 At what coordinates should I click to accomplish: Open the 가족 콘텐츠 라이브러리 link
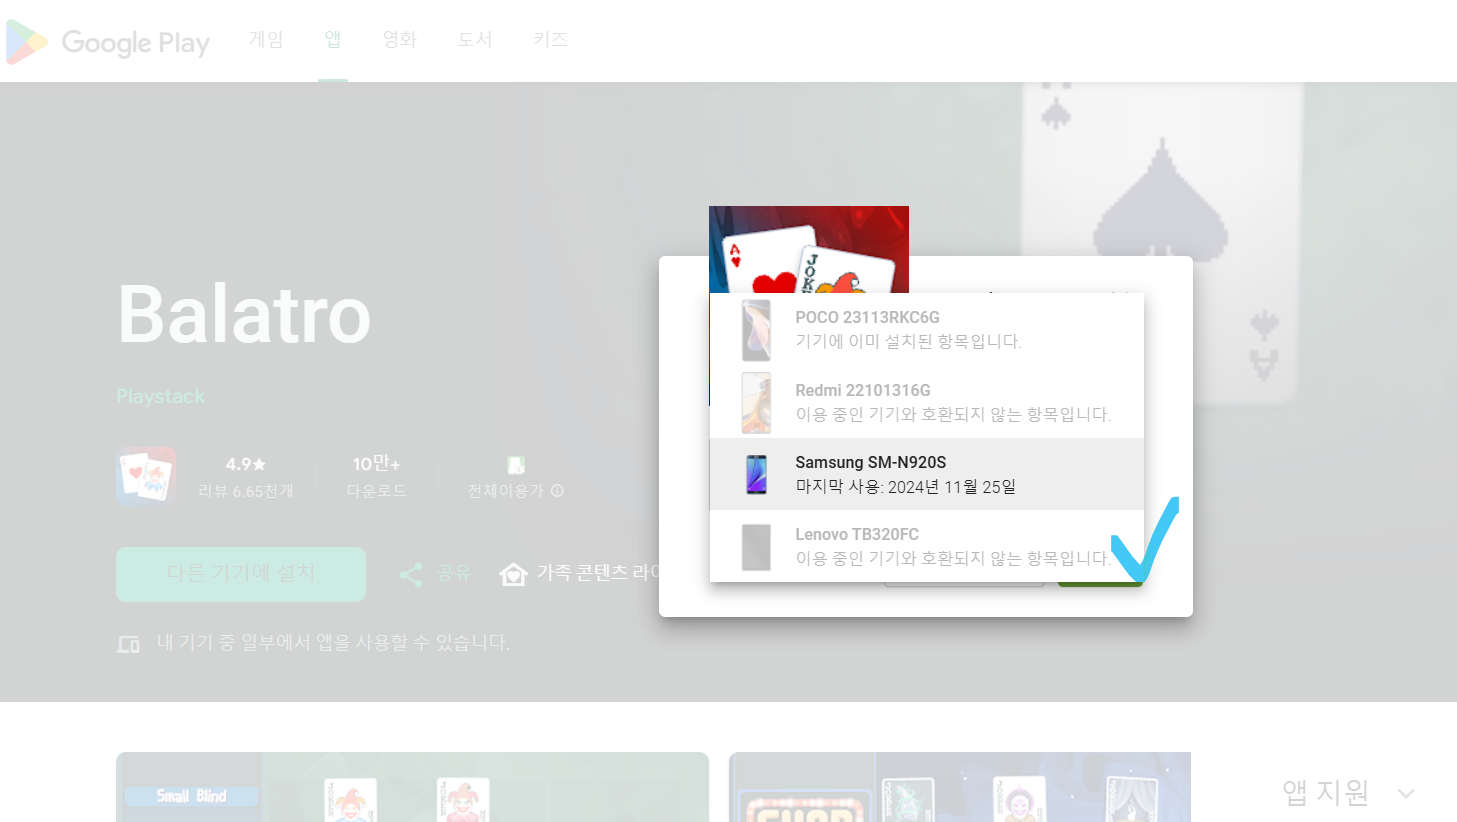tap(598, 572)
